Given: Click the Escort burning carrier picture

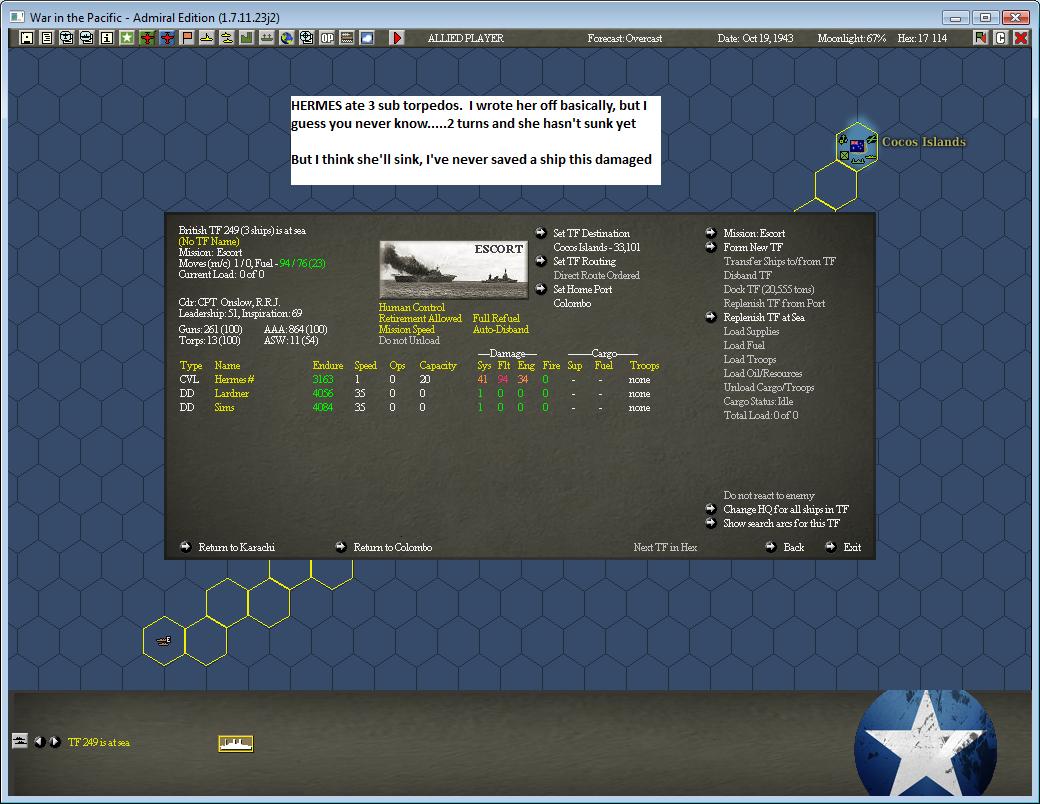Looking at the screenshot, I should coord(454,269).
